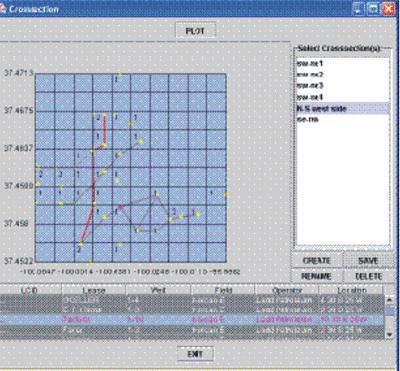The height and width of the screenshot is (371, 400).
Task: Click the CREATE crossection button
Action: pyautogui.click(x=317, y=261)
